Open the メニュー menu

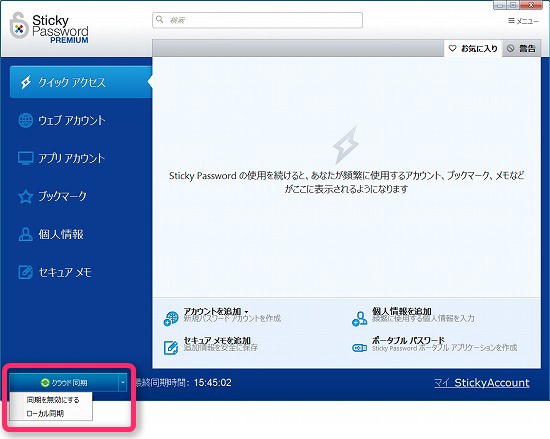point(523,21)
